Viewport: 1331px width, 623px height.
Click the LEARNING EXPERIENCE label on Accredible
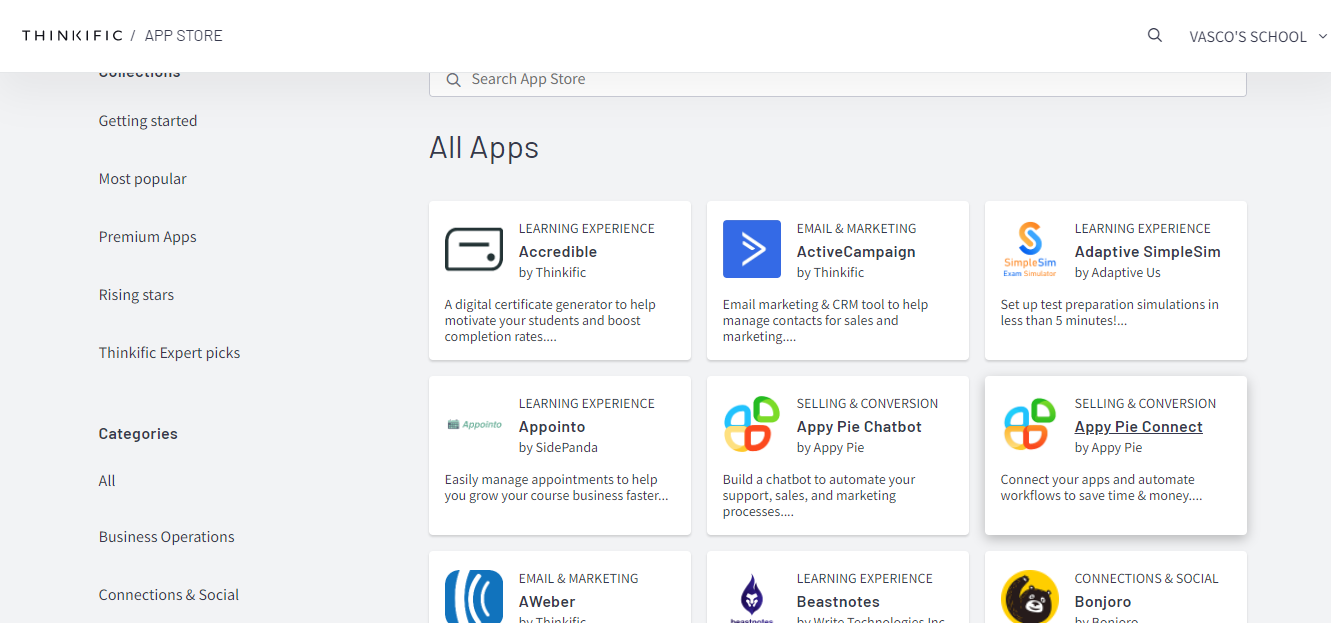(587, 229)
